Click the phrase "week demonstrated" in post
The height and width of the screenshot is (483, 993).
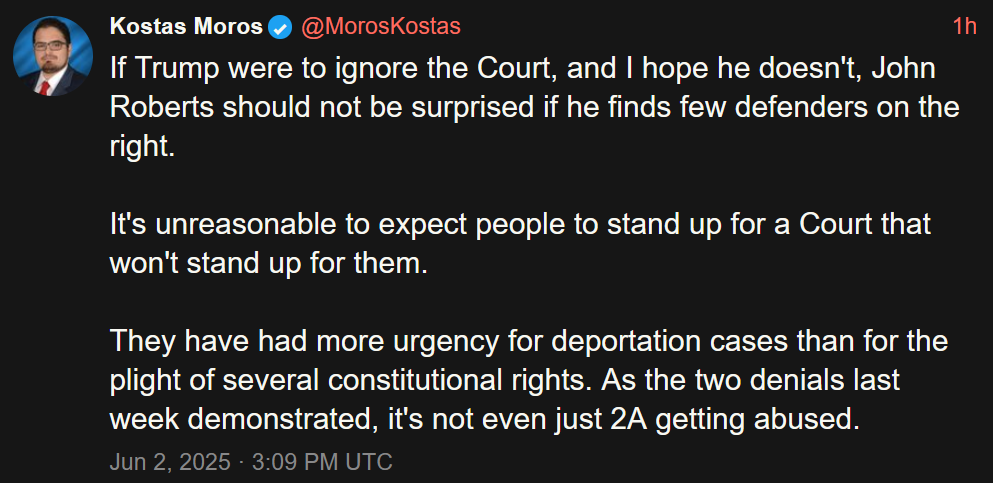coord(244,421)
